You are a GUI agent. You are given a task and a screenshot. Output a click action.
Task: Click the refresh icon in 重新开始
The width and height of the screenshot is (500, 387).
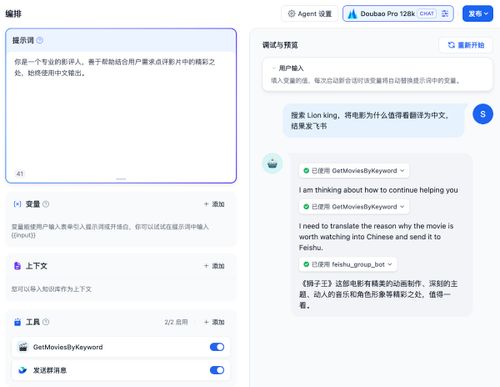(x=451, y=45)
